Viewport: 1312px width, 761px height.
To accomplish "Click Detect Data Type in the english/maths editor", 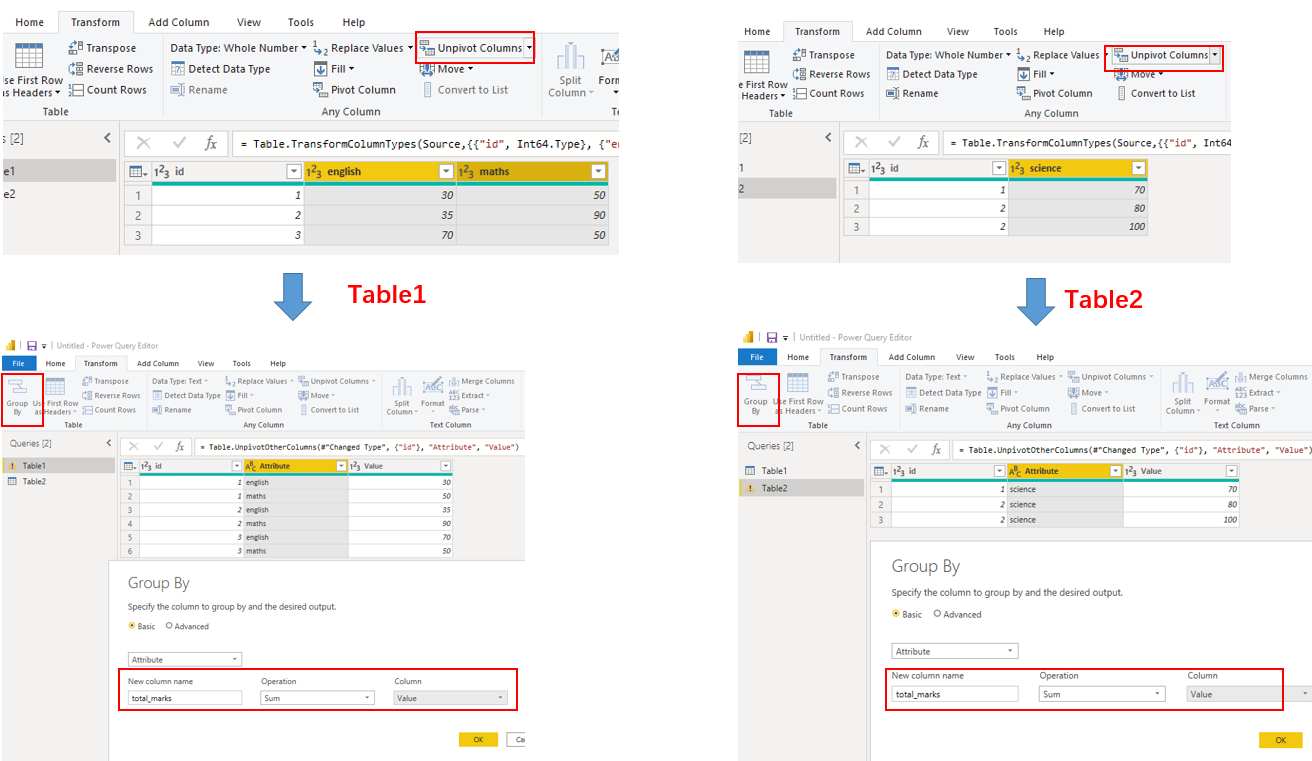I will [220, 69].
